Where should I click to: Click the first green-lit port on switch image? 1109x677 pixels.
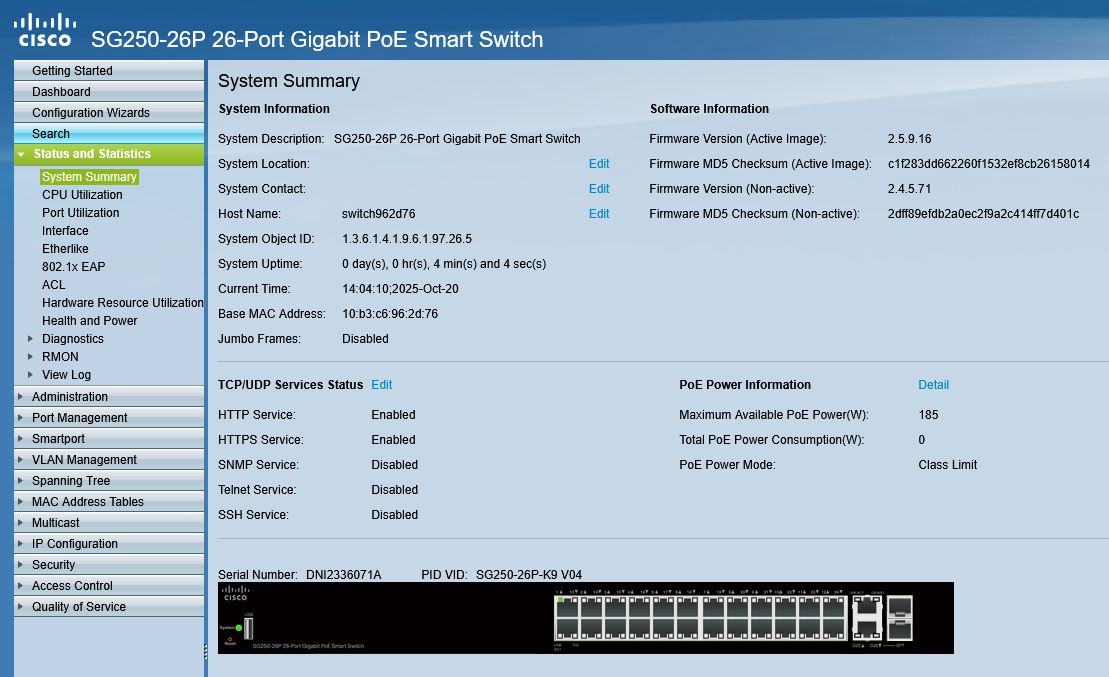point(568,607)
